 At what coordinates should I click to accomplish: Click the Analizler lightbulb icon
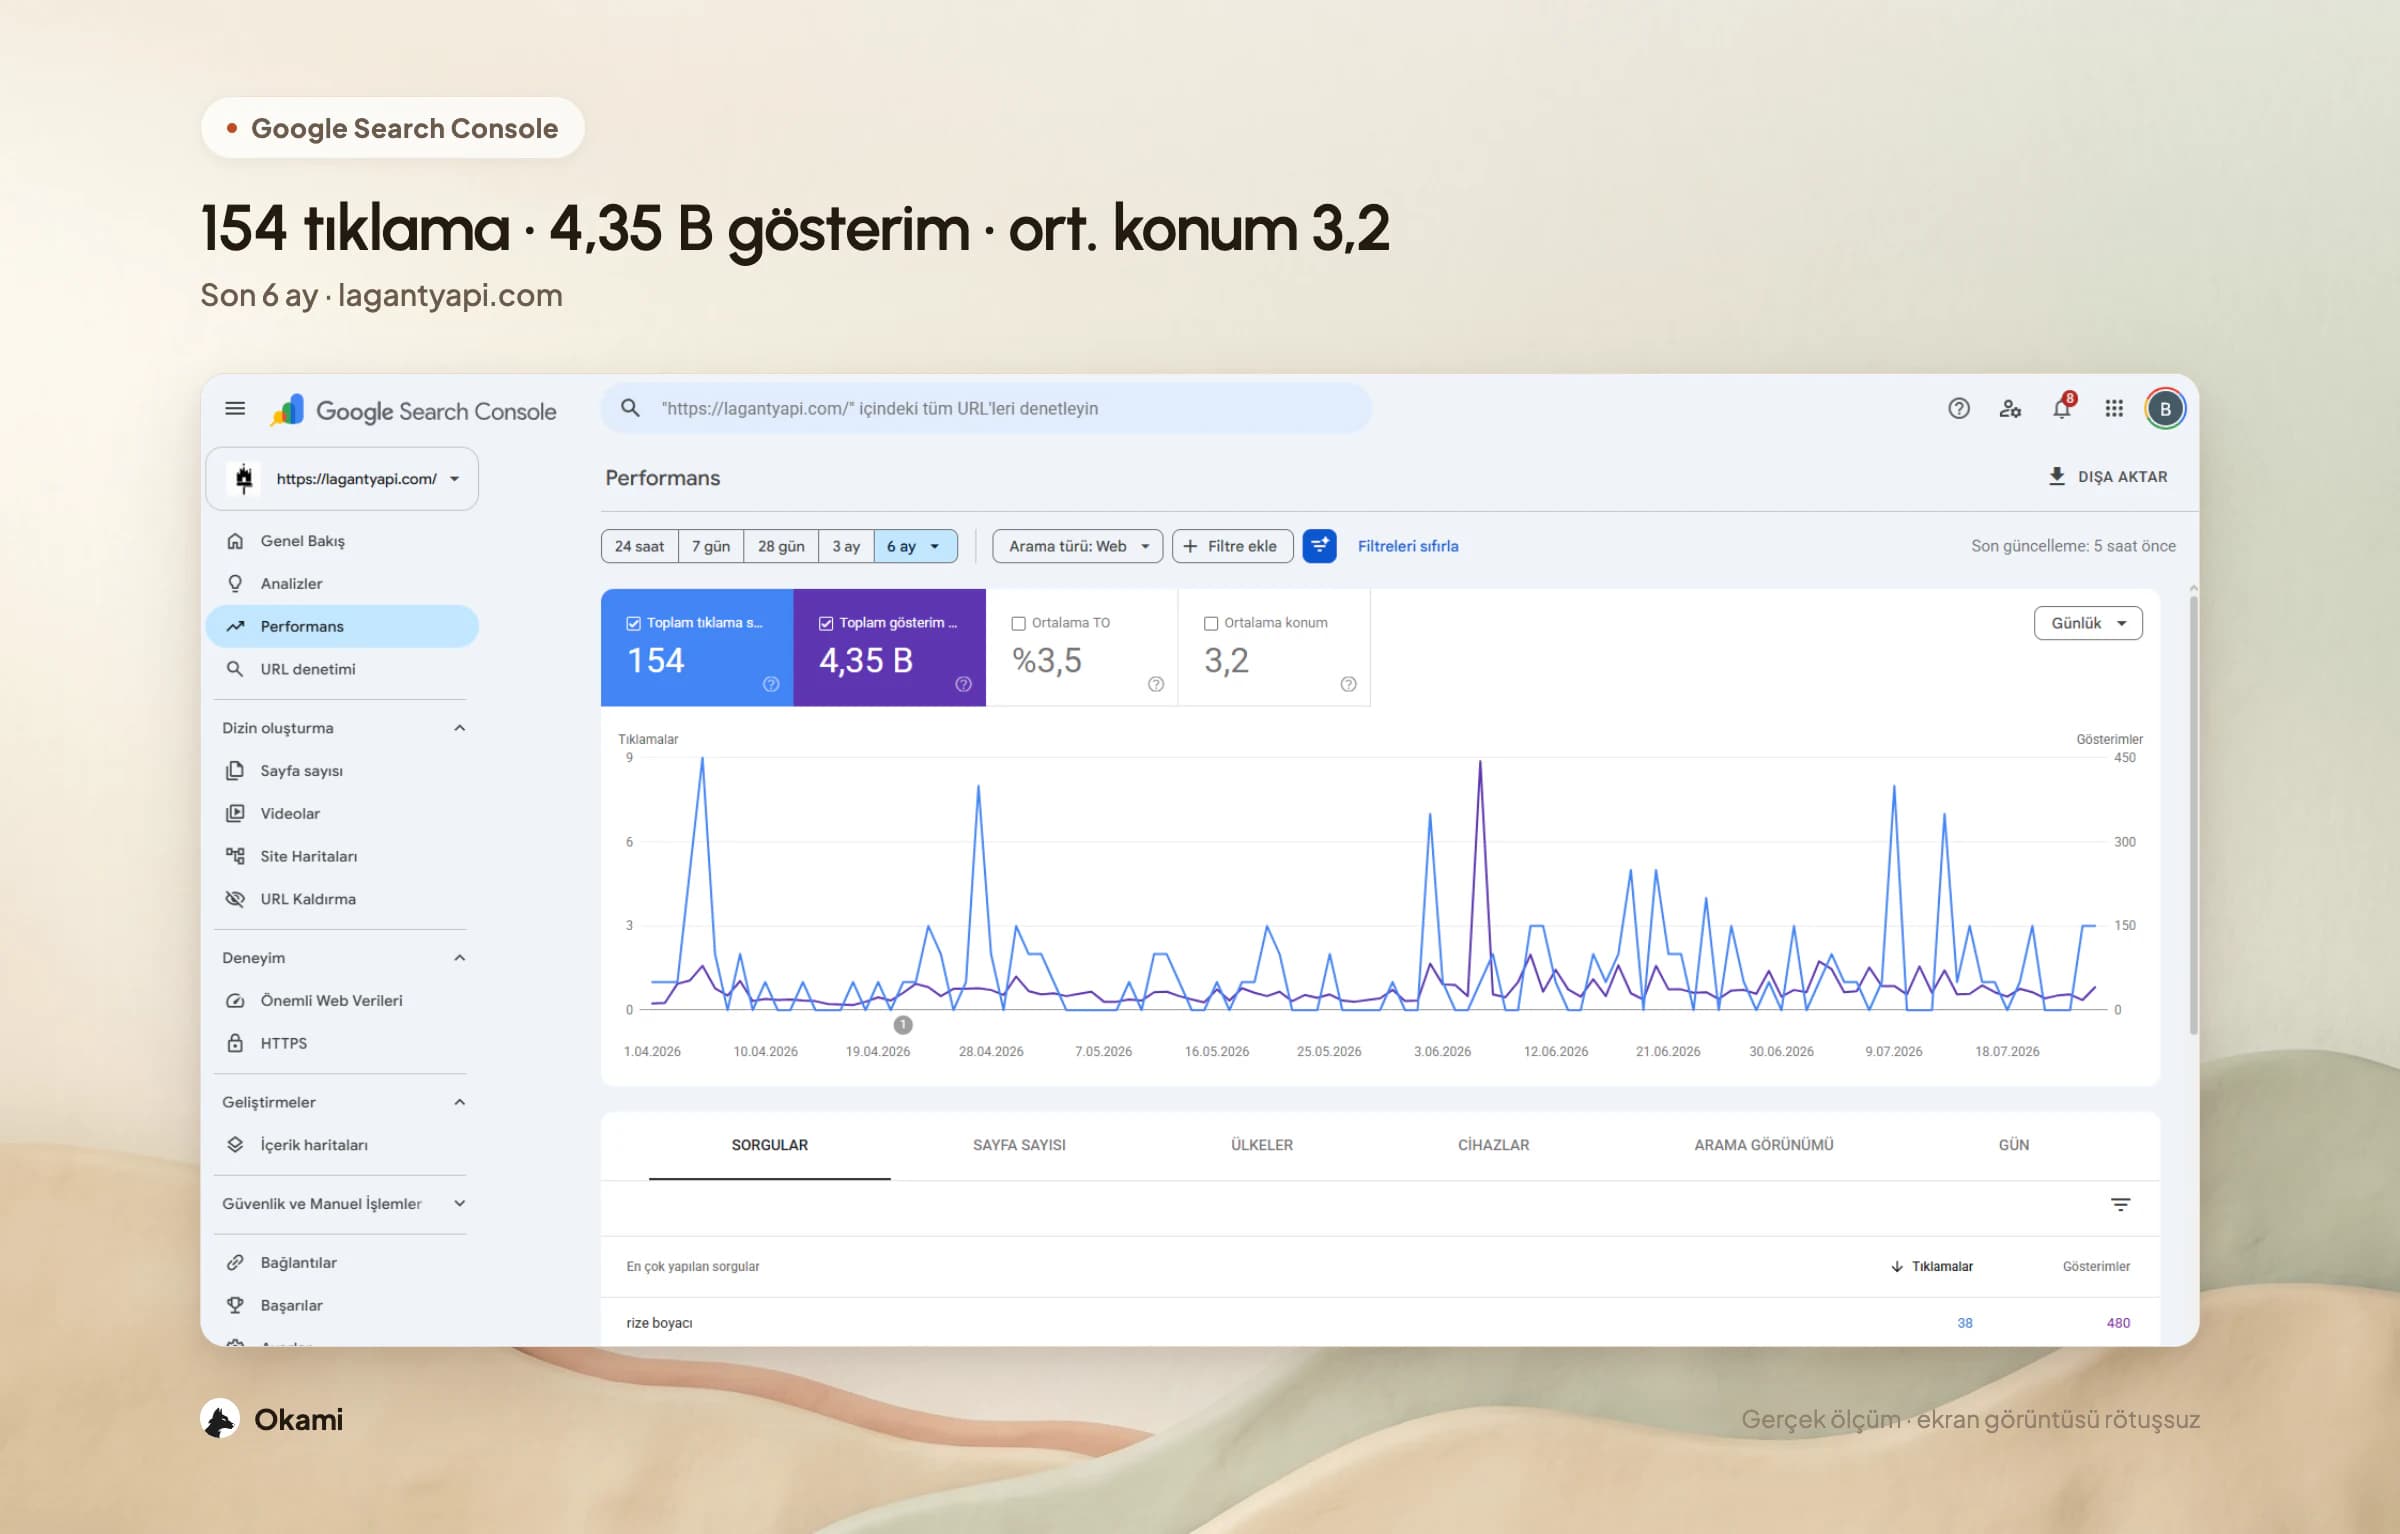tap(235, 583)
